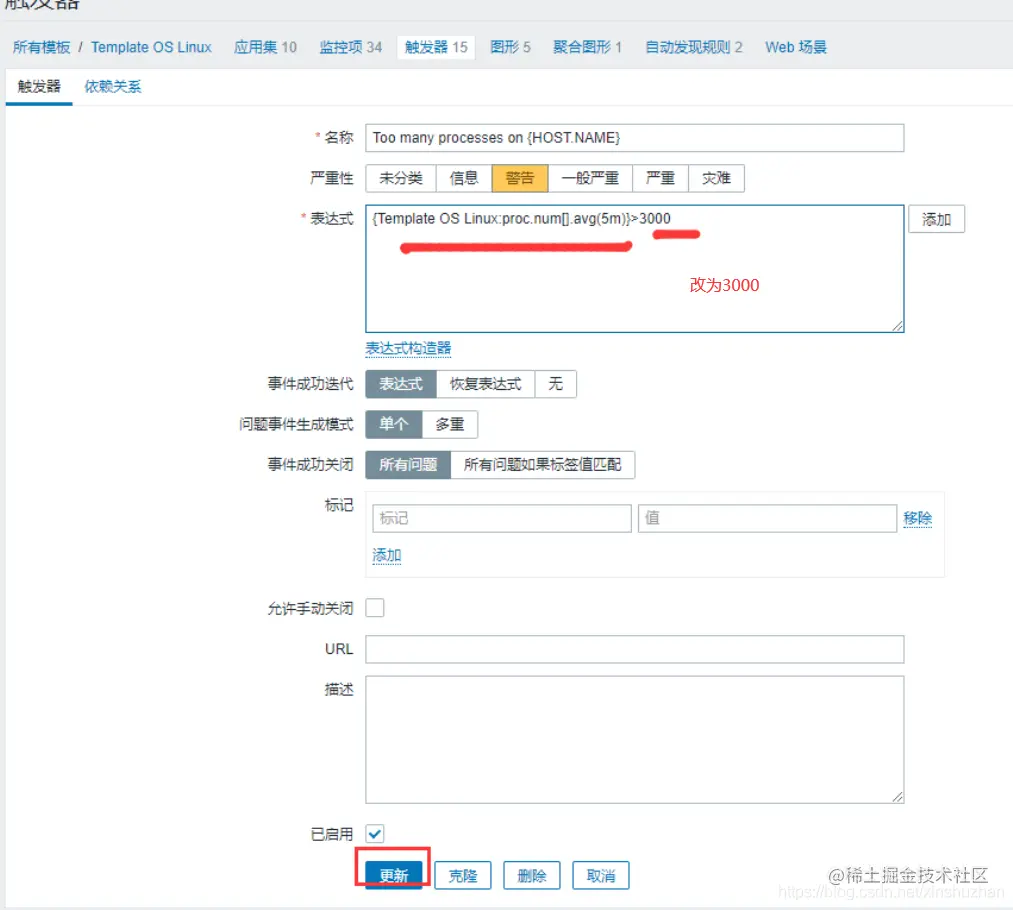1013x910 pixels.
Task: Set severity to 警告
Action: (x=520, y=178)
